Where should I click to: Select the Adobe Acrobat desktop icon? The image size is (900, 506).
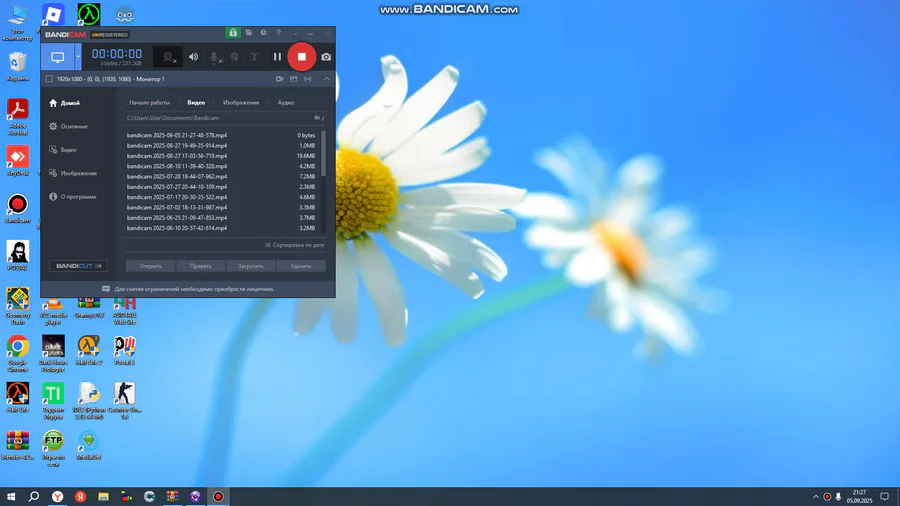pyautogui.click(x=18, y=117)
